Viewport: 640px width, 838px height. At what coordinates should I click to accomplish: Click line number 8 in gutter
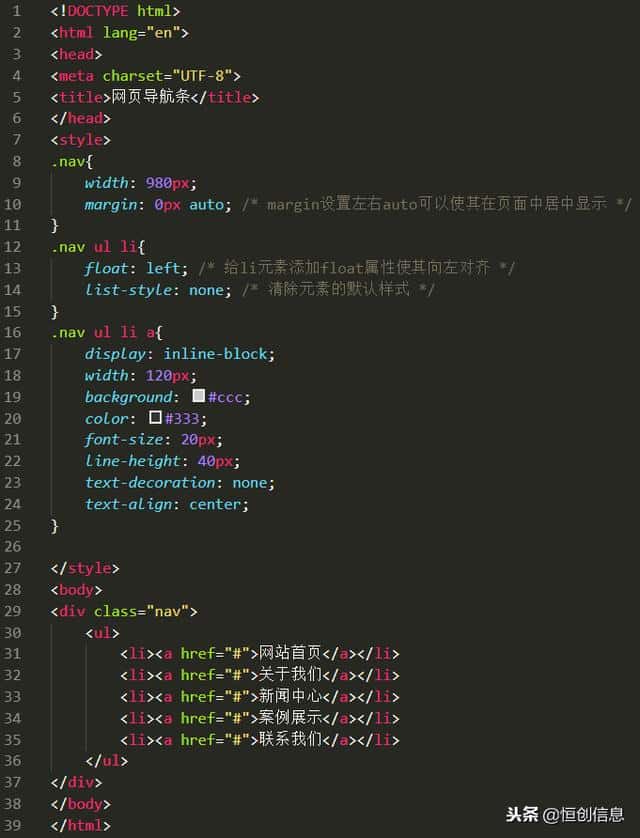[x=16, y=161]
